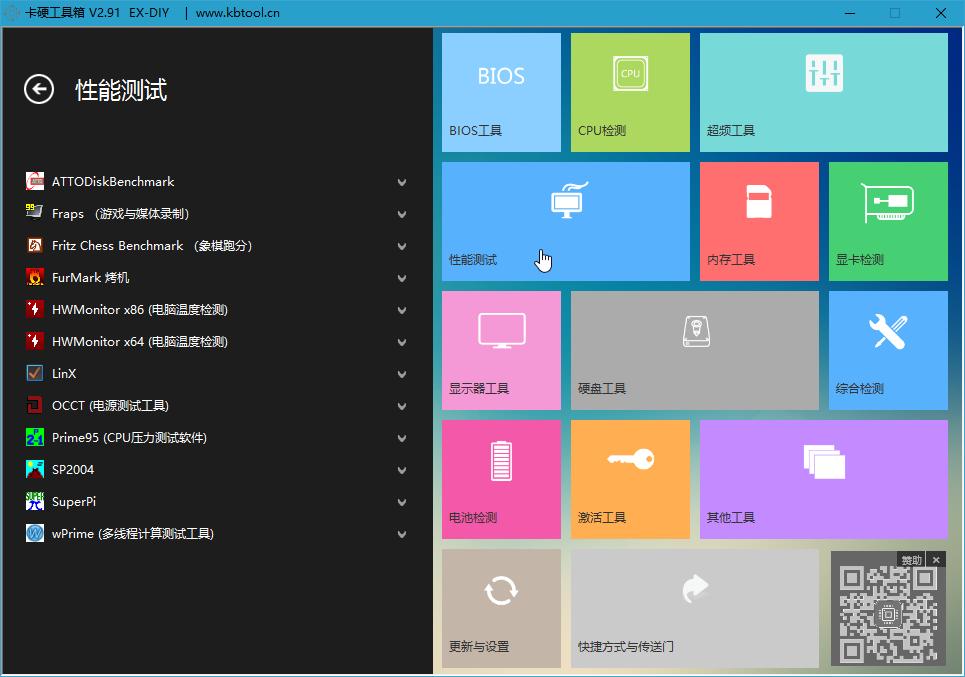Image resolution: width=965 pixels, height=677 pixels.
Task: Expand the FurMark 烤机 entry
Action: click(401, 278)
